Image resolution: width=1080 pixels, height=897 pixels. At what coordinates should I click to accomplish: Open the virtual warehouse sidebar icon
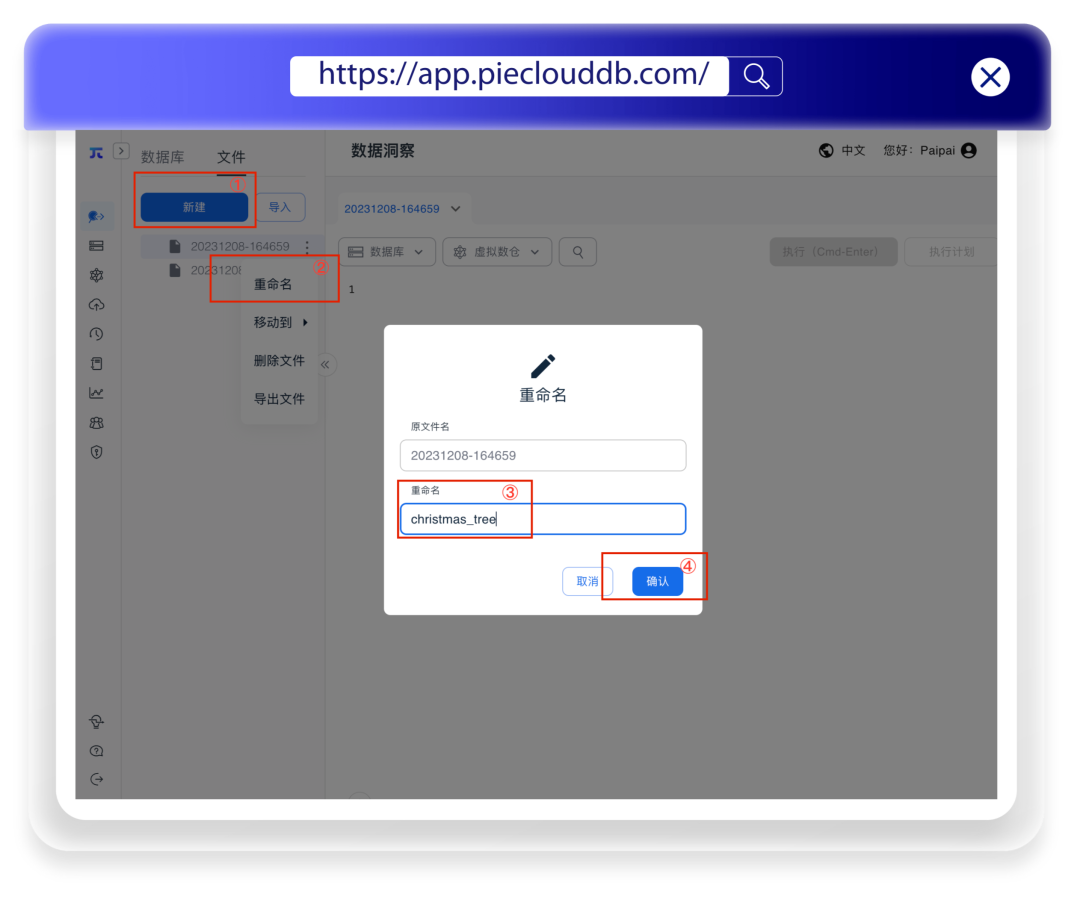coord(96,276)
